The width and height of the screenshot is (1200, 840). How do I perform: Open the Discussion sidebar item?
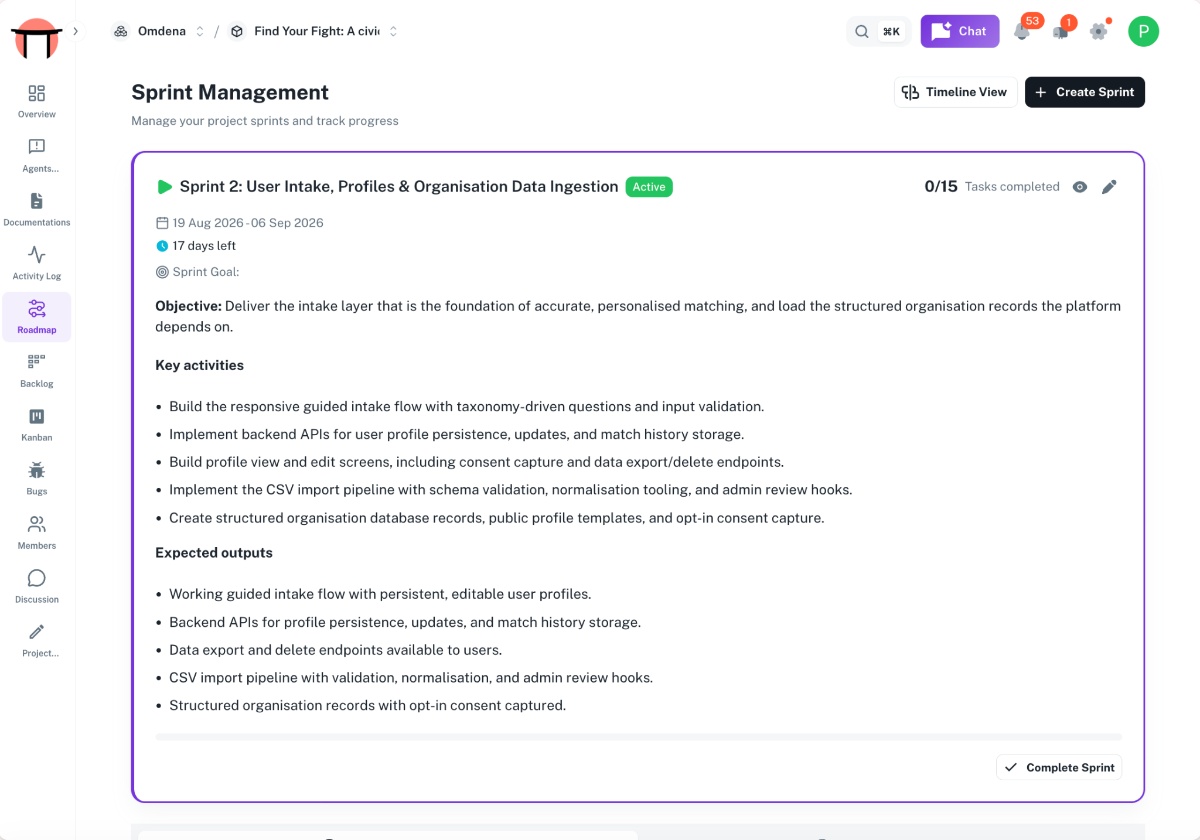pos(37,586)
